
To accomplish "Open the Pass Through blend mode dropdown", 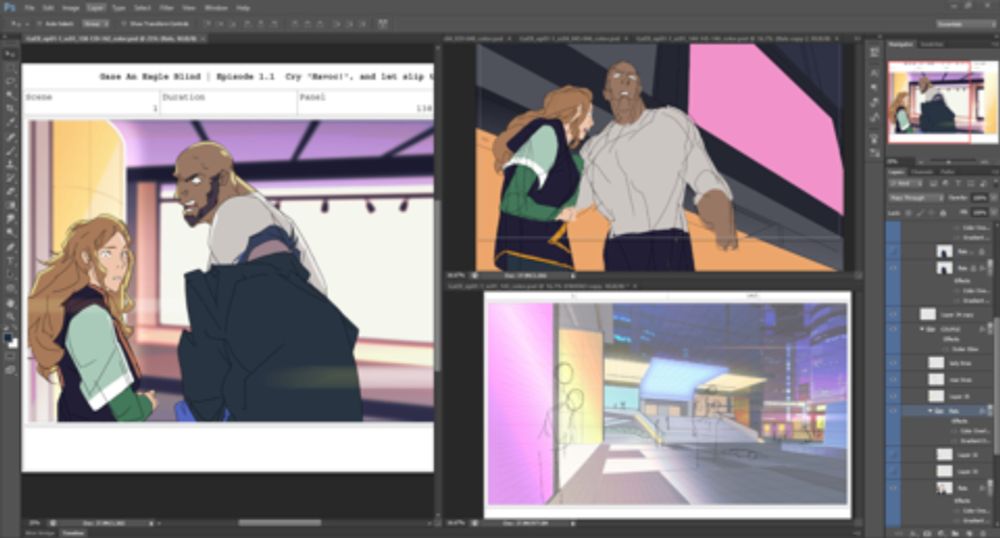I will (914, 198).
